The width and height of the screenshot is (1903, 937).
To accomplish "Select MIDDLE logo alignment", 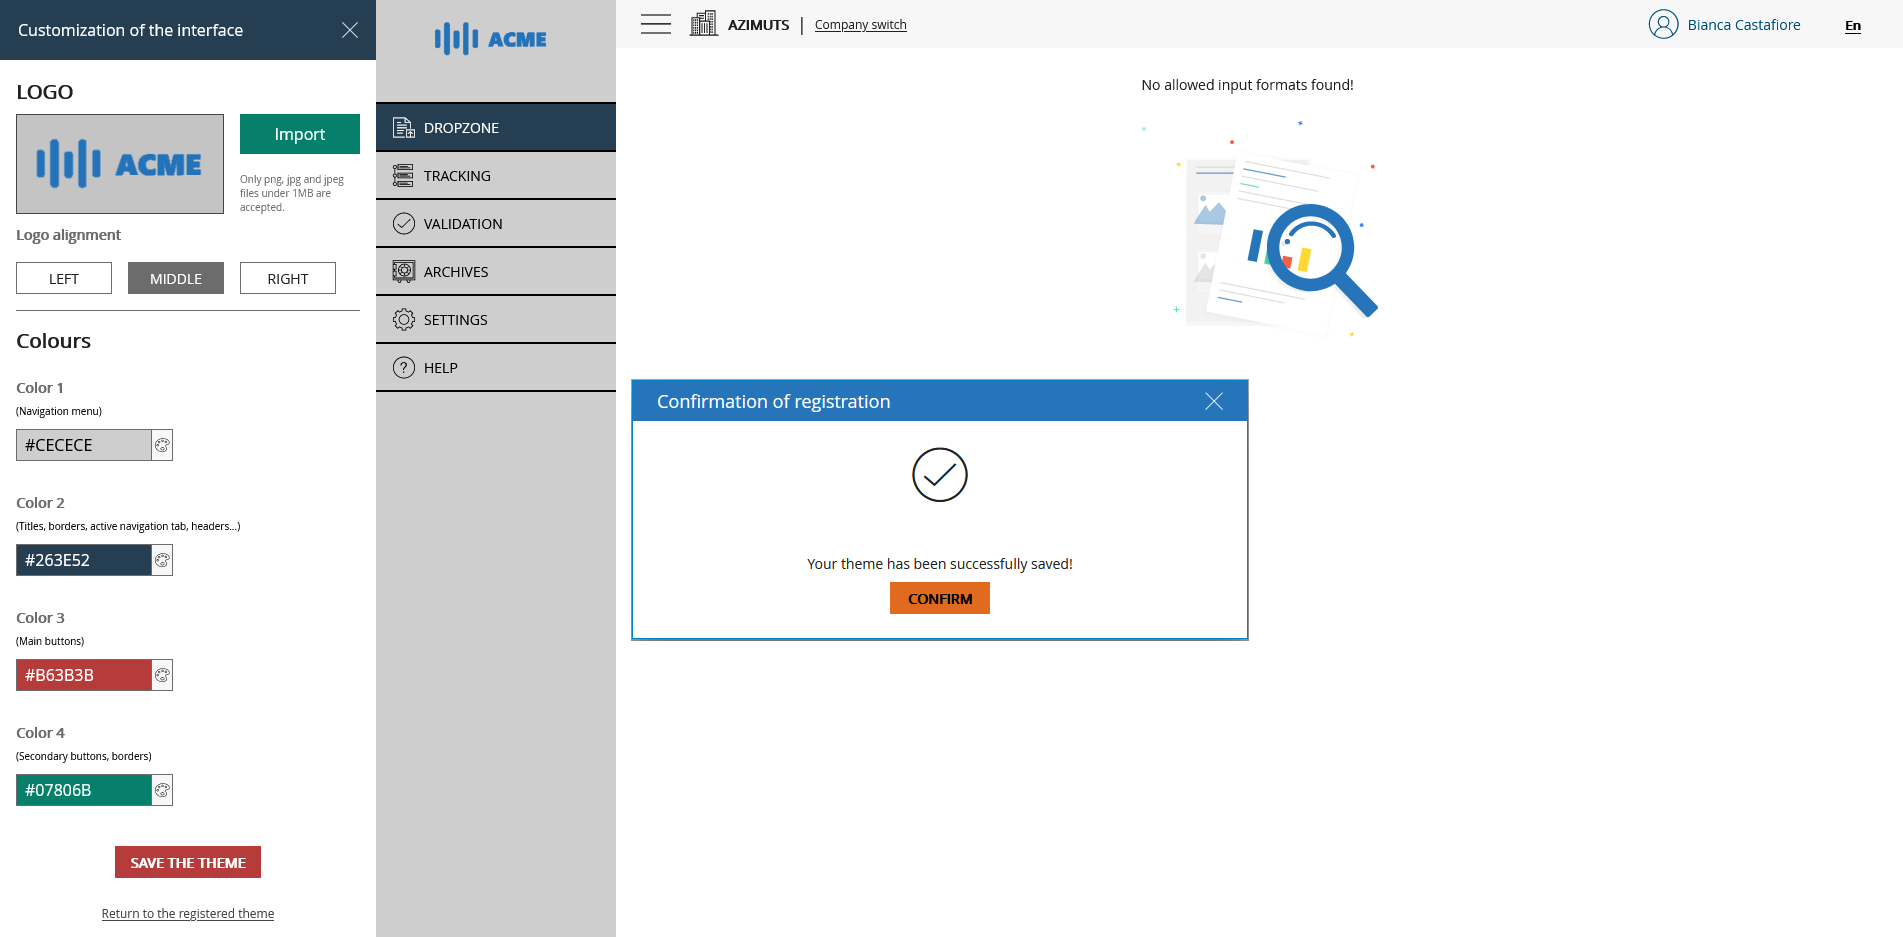I will point(175,278).
